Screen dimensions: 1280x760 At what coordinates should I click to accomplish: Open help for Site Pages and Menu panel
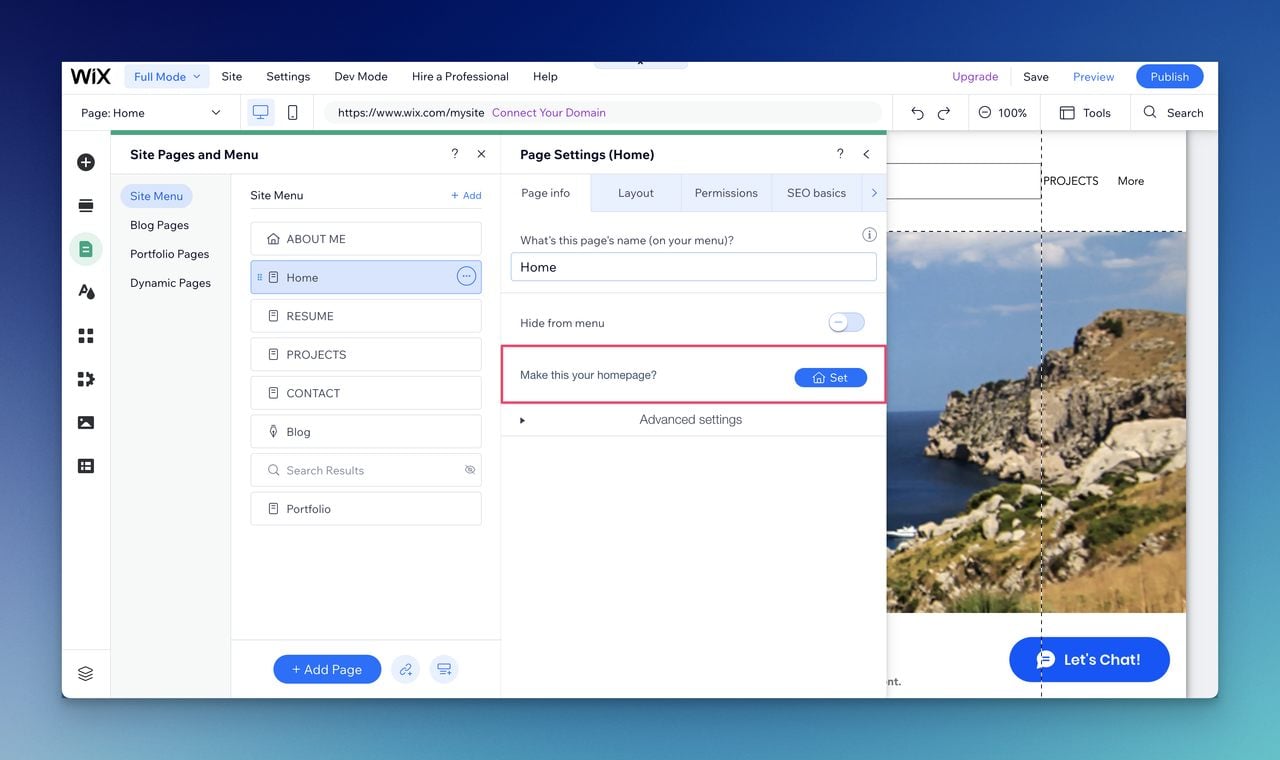point(455,154)
